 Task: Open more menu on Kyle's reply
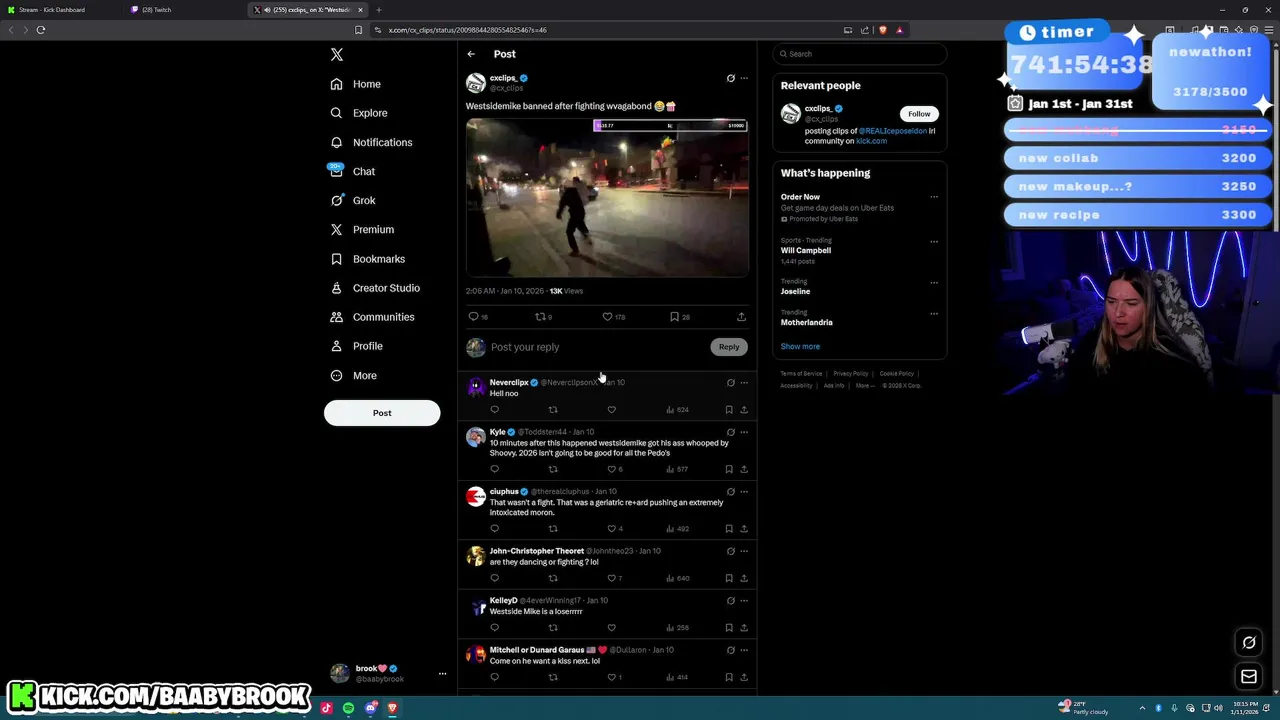743,432
